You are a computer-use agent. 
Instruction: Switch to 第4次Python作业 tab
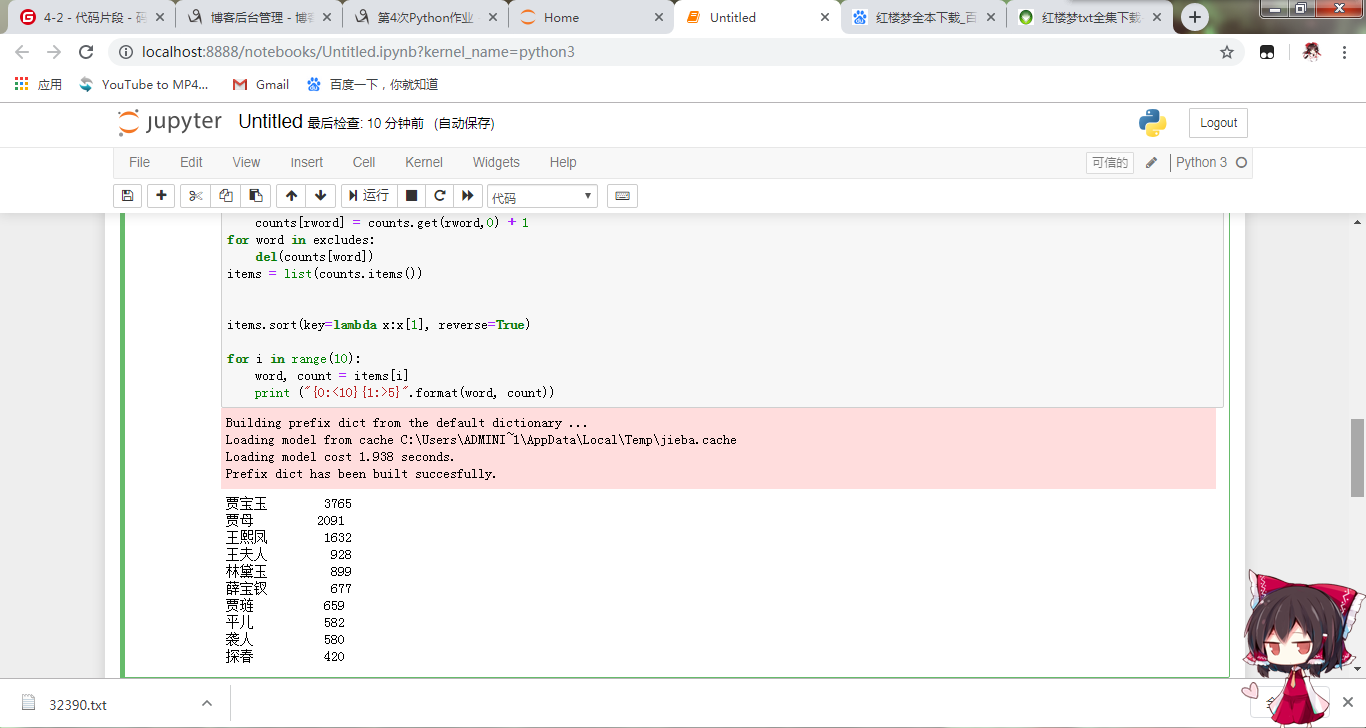point(424,17)
